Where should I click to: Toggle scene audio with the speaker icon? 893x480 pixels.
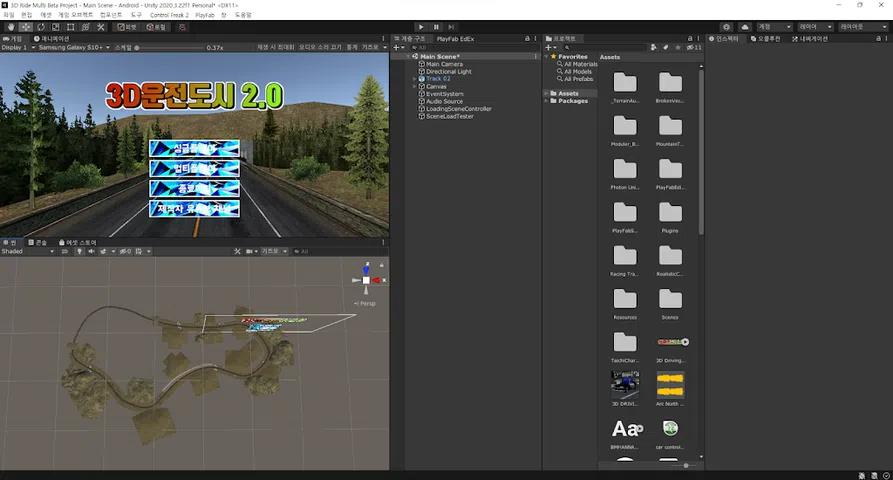pos(91,251)
